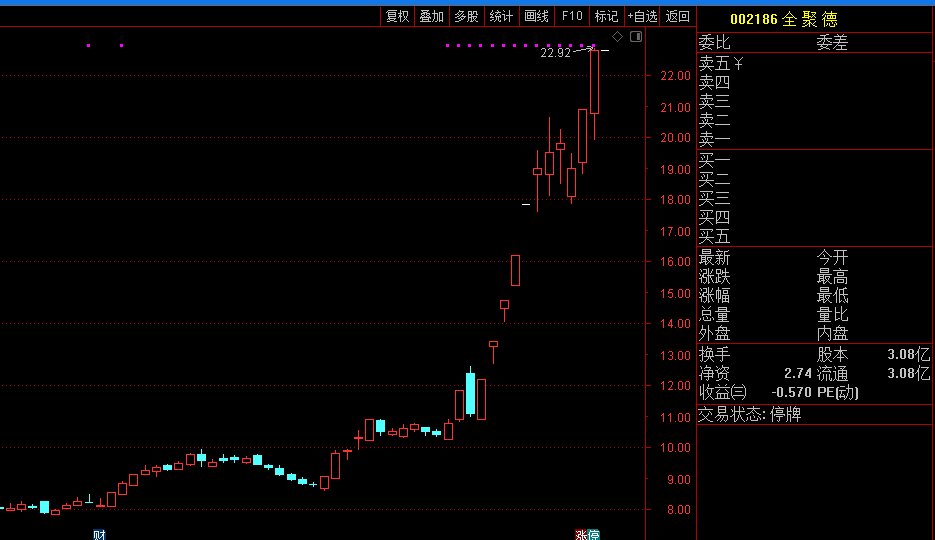Select the 卖三 ask row
The height and width of the screenshot is (540, 935).
(x=815, y=101)
